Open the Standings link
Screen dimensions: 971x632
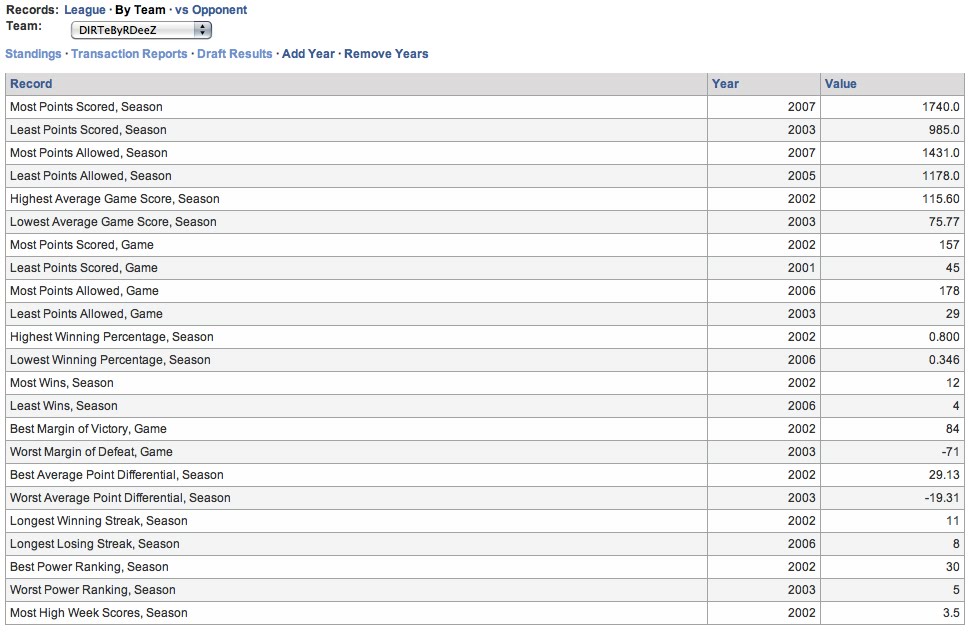click(x=33, y=54)
